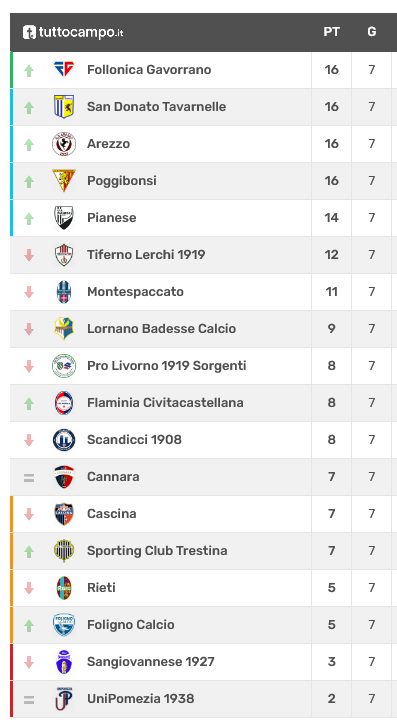
Task: Click the tuttocampo.it logo
Action: click(x=73, y=32)
